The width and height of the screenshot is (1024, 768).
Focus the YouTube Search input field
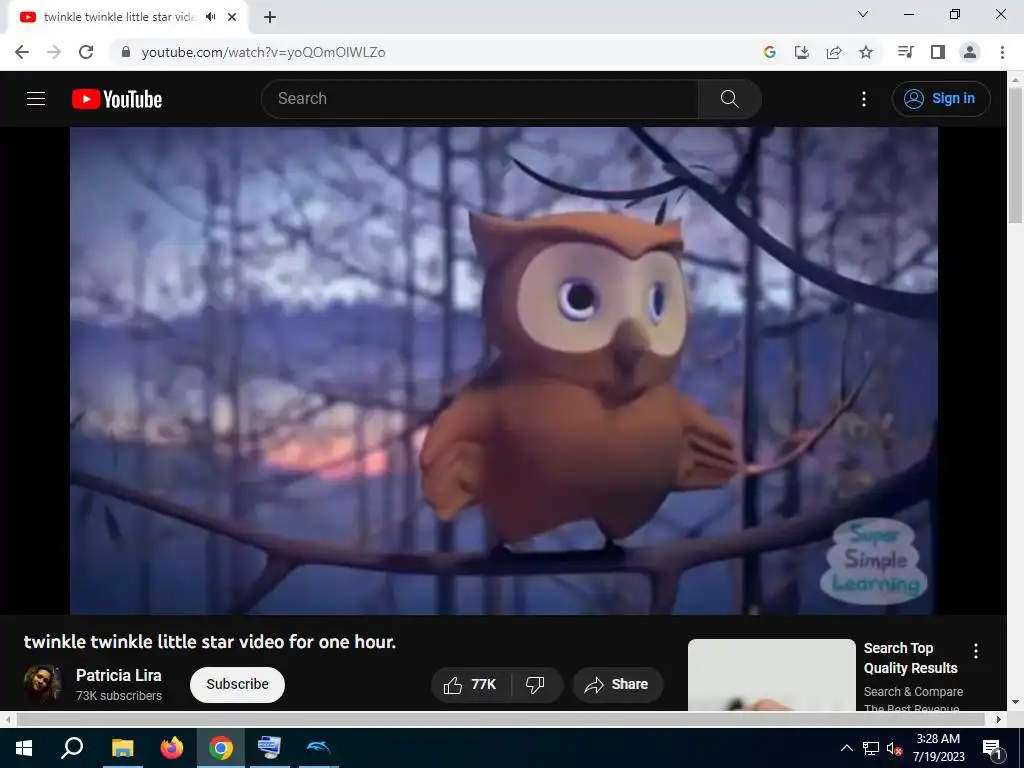click(480, 99)
